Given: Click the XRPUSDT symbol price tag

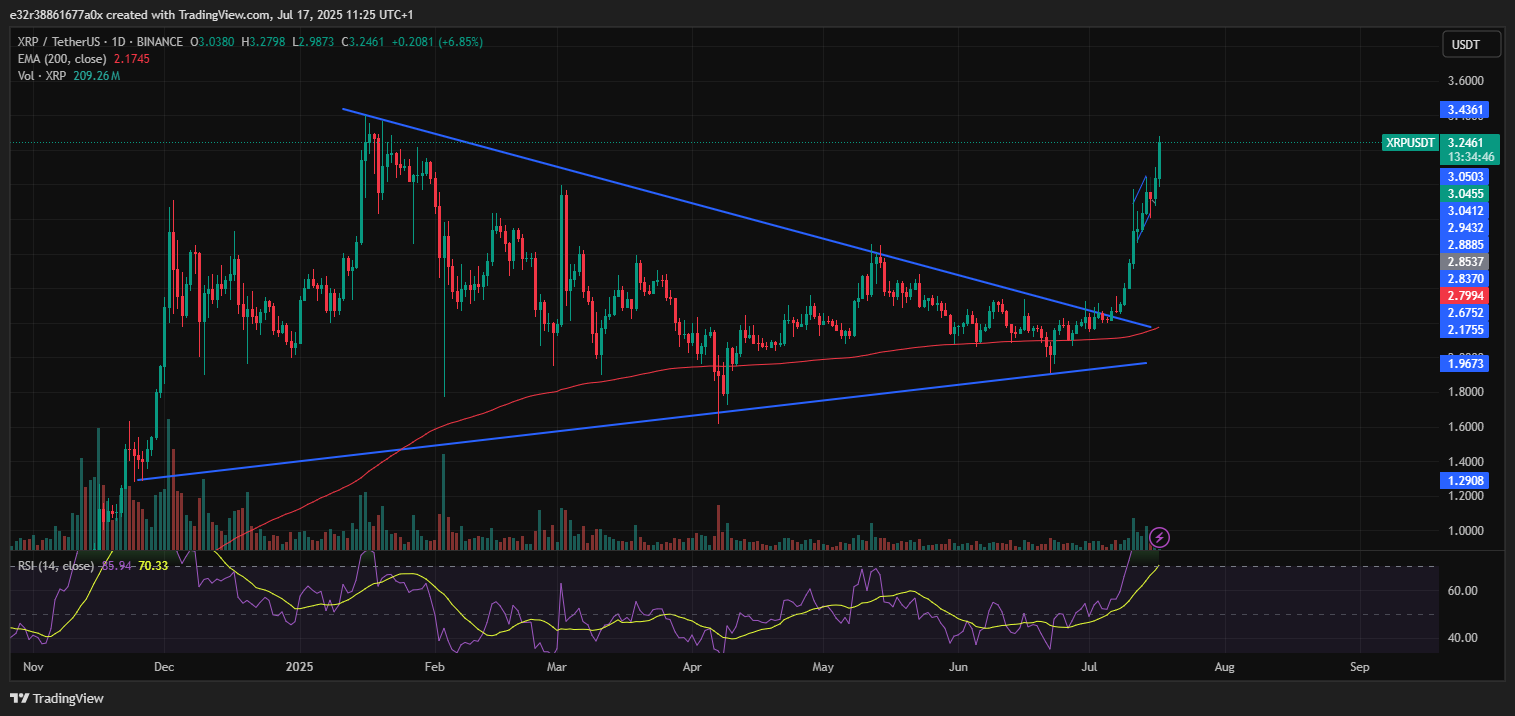Looking at the screenshot, I should tap(1410, 143).
